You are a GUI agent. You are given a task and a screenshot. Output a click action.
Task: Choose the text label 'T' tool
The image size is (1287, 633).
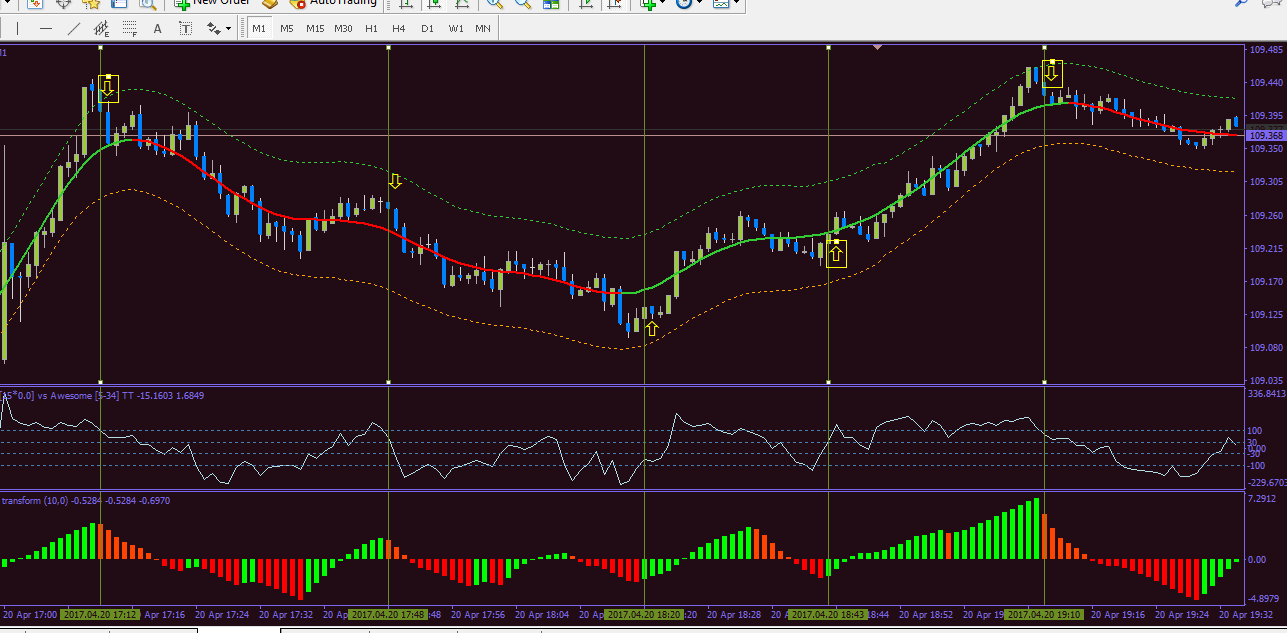185,28
